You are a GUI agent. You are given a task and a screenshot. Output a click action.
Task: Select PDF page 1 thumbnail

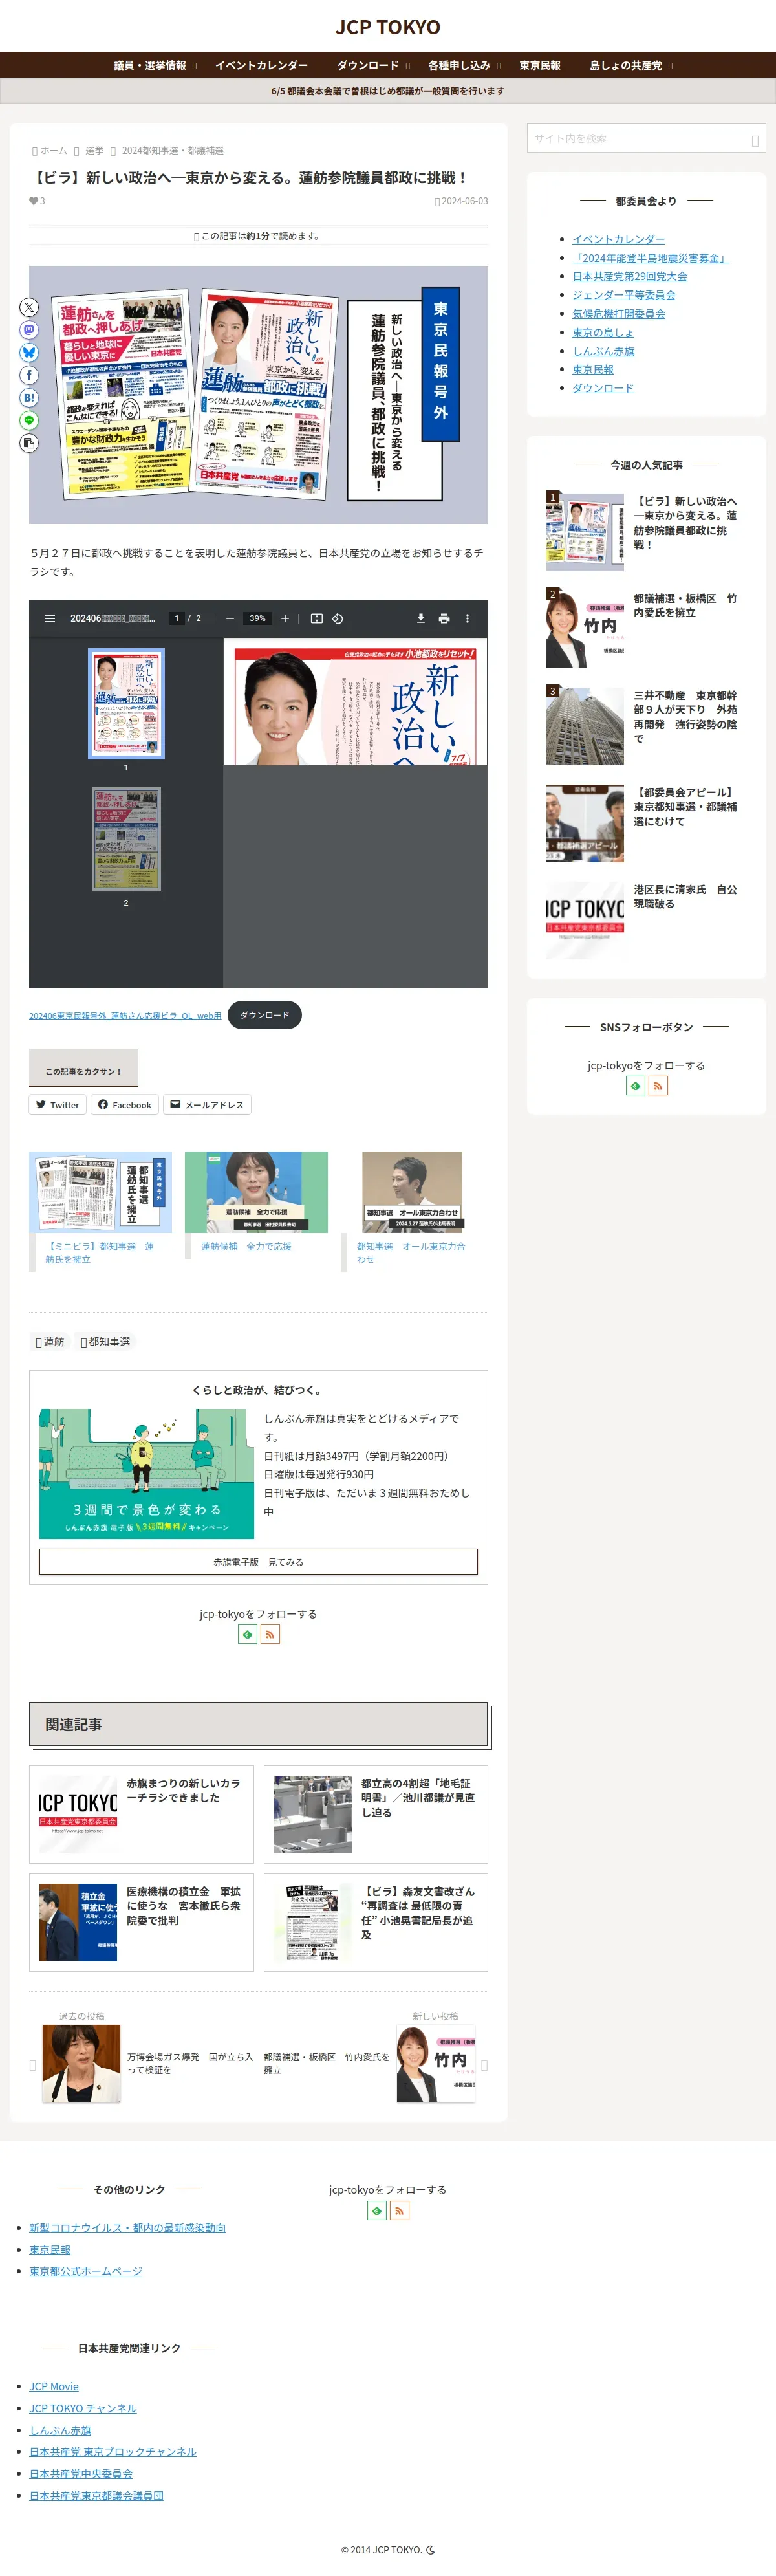[x=126, y=704]
